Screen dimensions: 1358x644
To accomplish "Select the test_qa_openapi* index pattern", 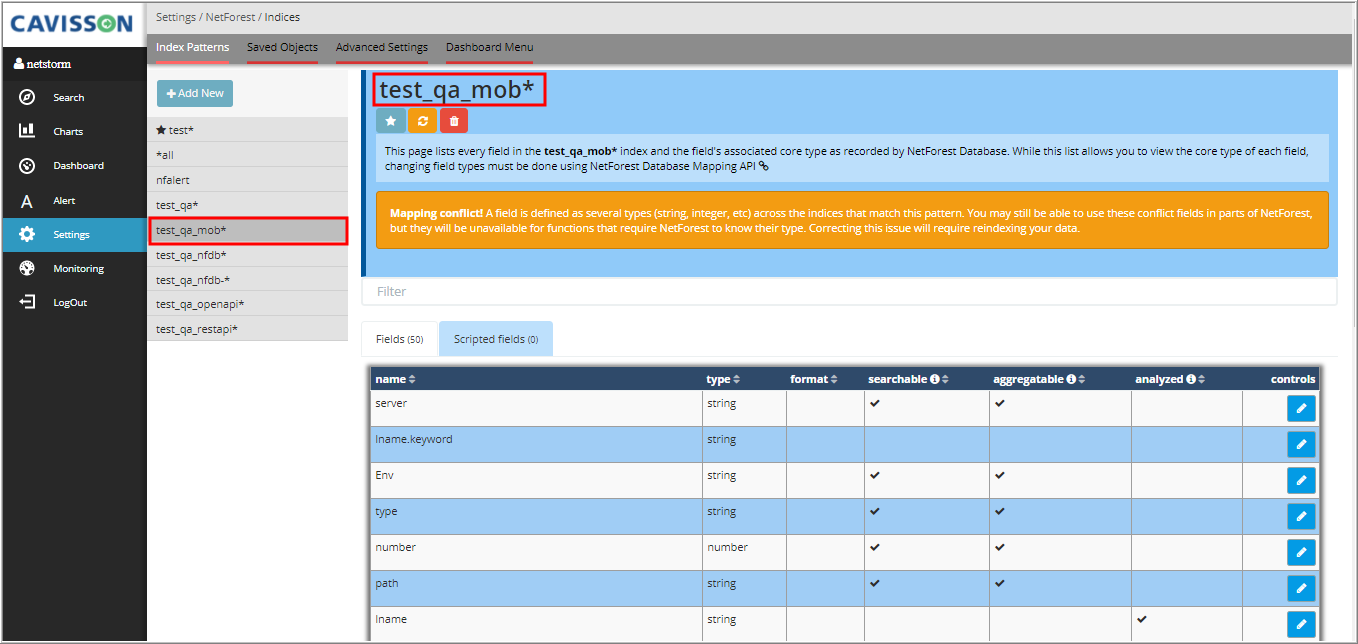I will click(248, 304).
